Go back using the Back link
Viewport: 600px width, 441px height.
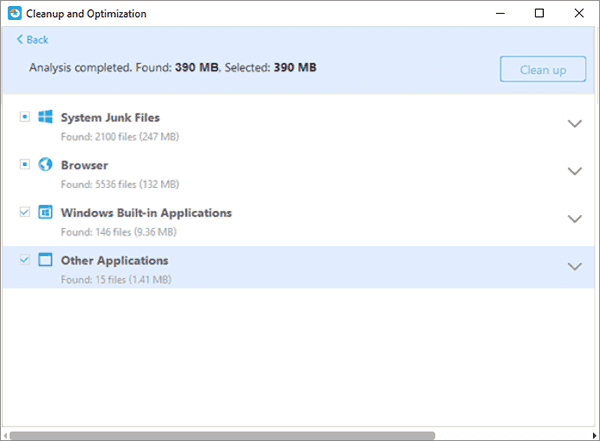37,40
